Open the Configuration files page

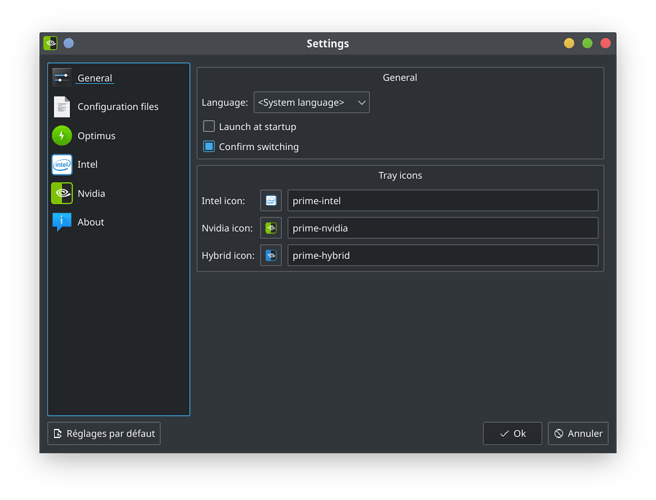coord(118,107)
